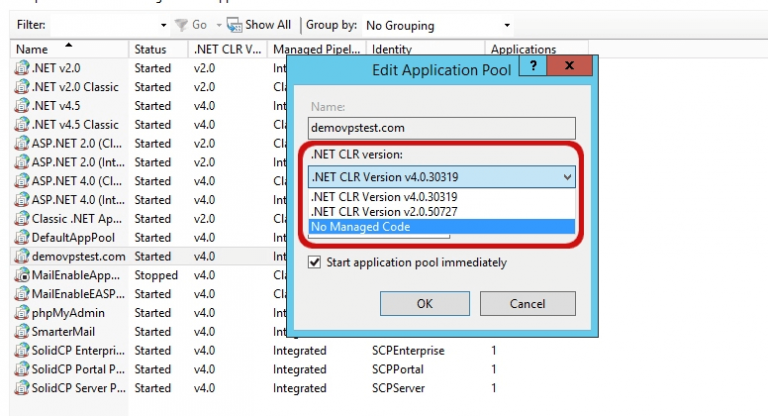Click OK in Edit Application Pool
Screen dimensions: 768x416
pos(425,304)
